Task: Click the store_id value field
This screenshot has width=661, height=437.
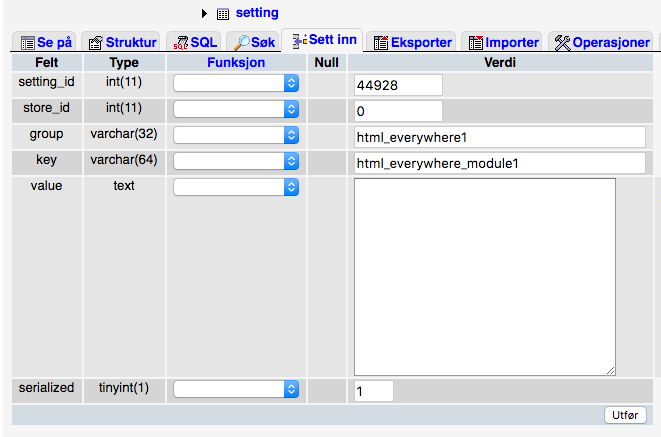Action: pyautogui.click(x=398, y=111)
